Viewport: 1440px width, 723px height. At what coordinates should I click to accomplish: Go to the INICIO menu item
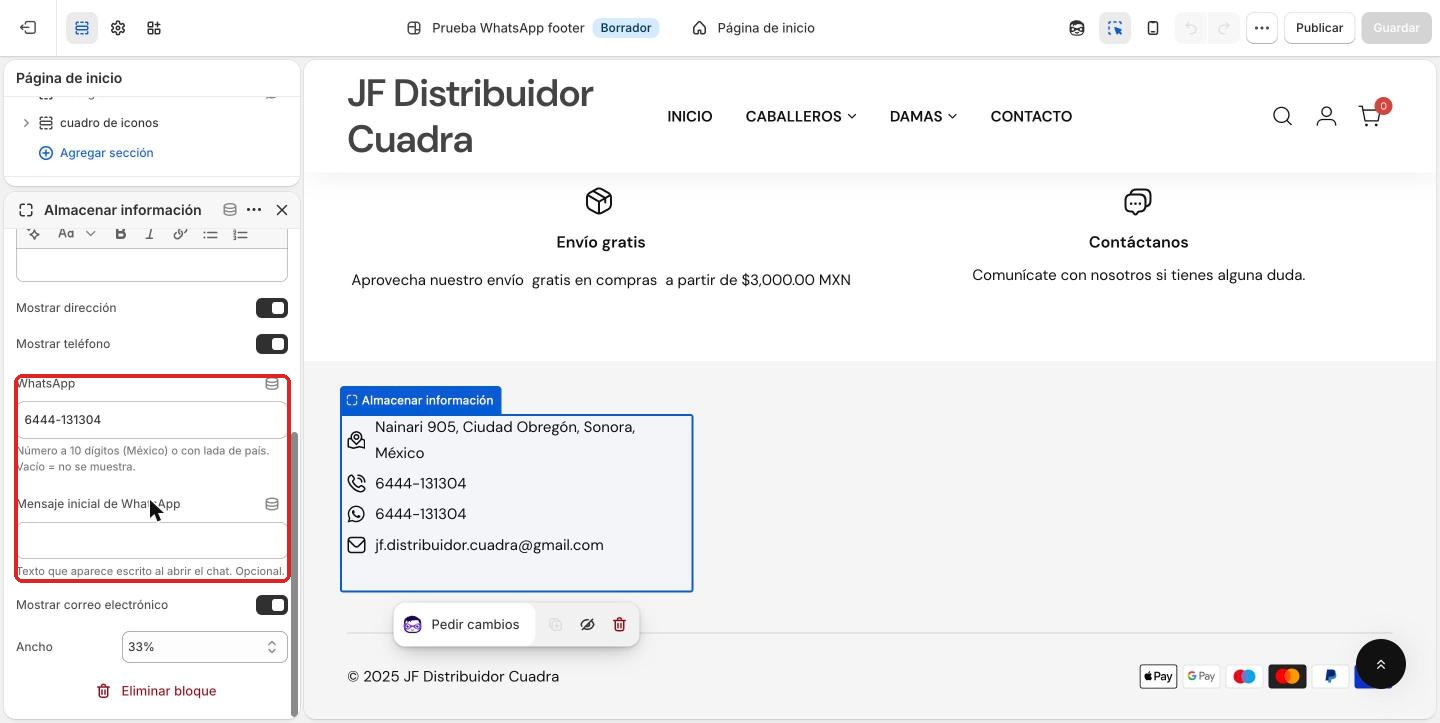coord(690,116)
